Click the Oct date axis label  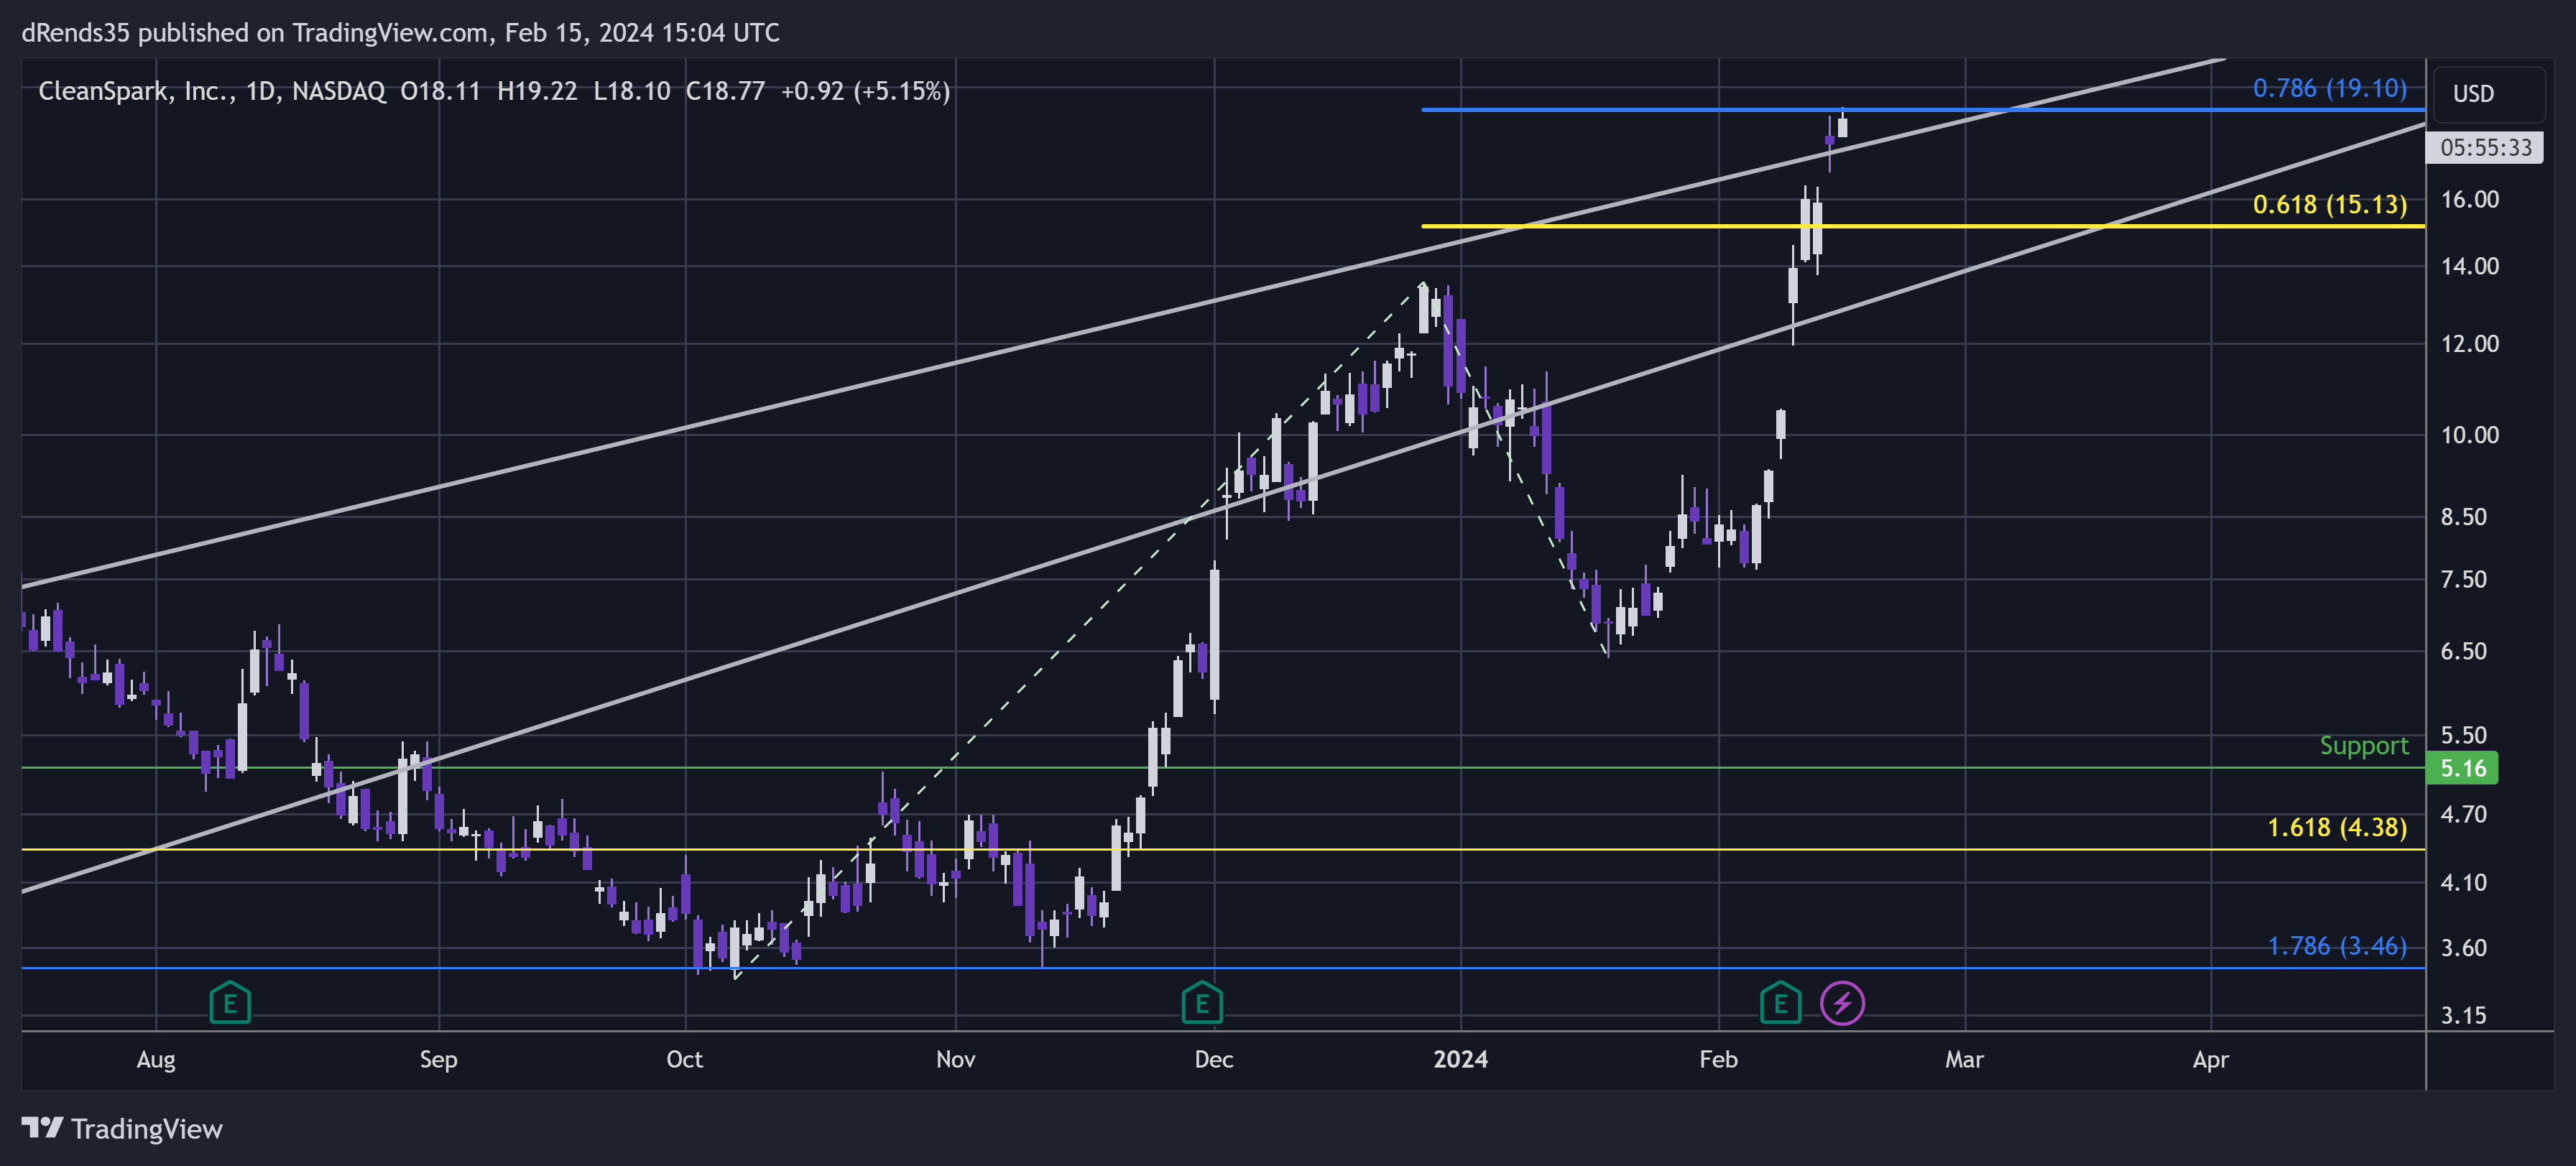click(684, 1059)
